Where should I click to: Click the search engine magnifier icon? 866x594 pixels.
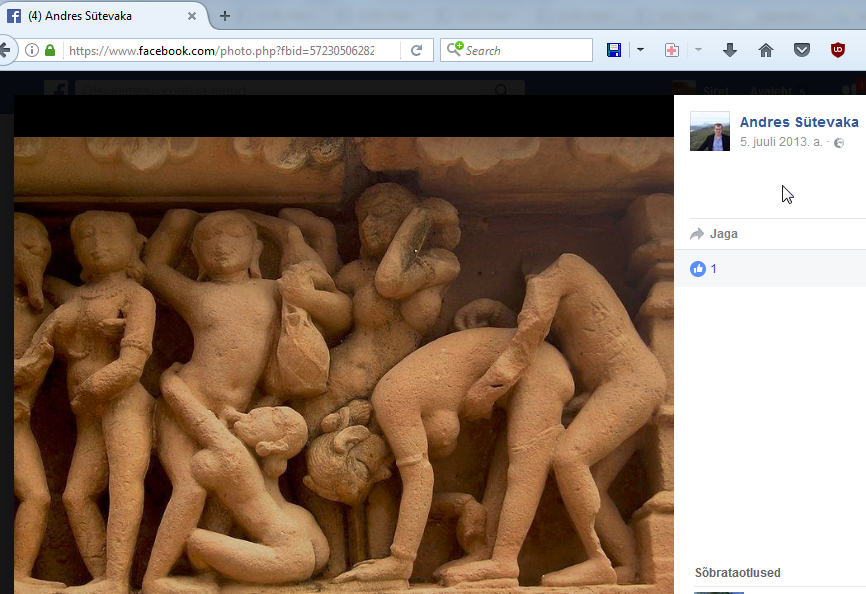click(x=455, y=49)
